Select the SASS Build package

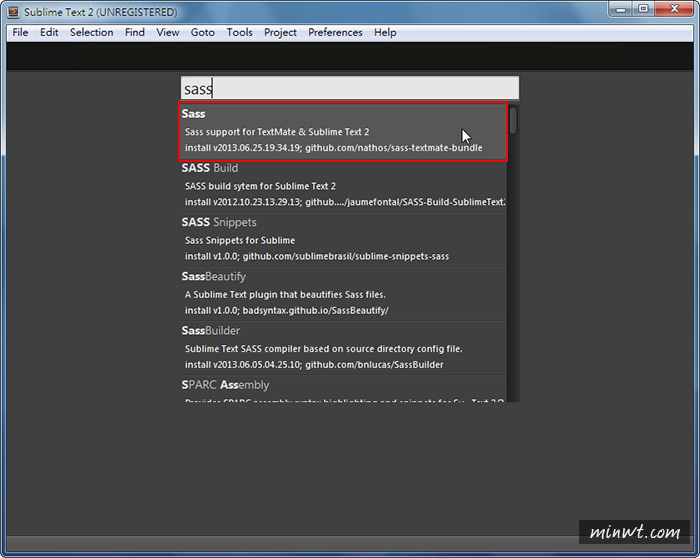click(343, 186)
